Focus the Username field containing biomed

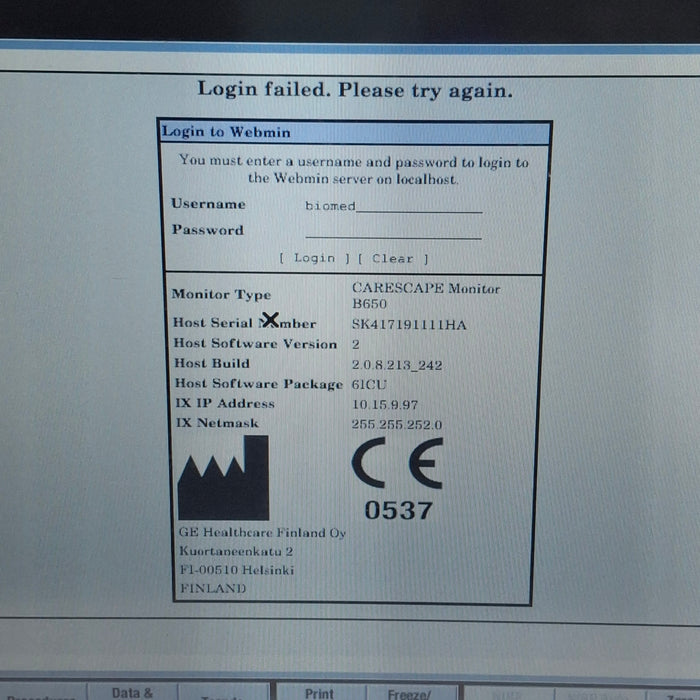[393, 205]
